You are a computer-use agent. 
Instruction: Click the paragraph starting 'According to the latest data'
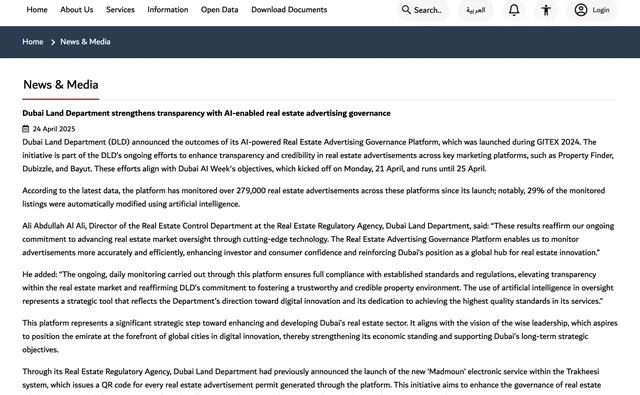tap(313, 197)
